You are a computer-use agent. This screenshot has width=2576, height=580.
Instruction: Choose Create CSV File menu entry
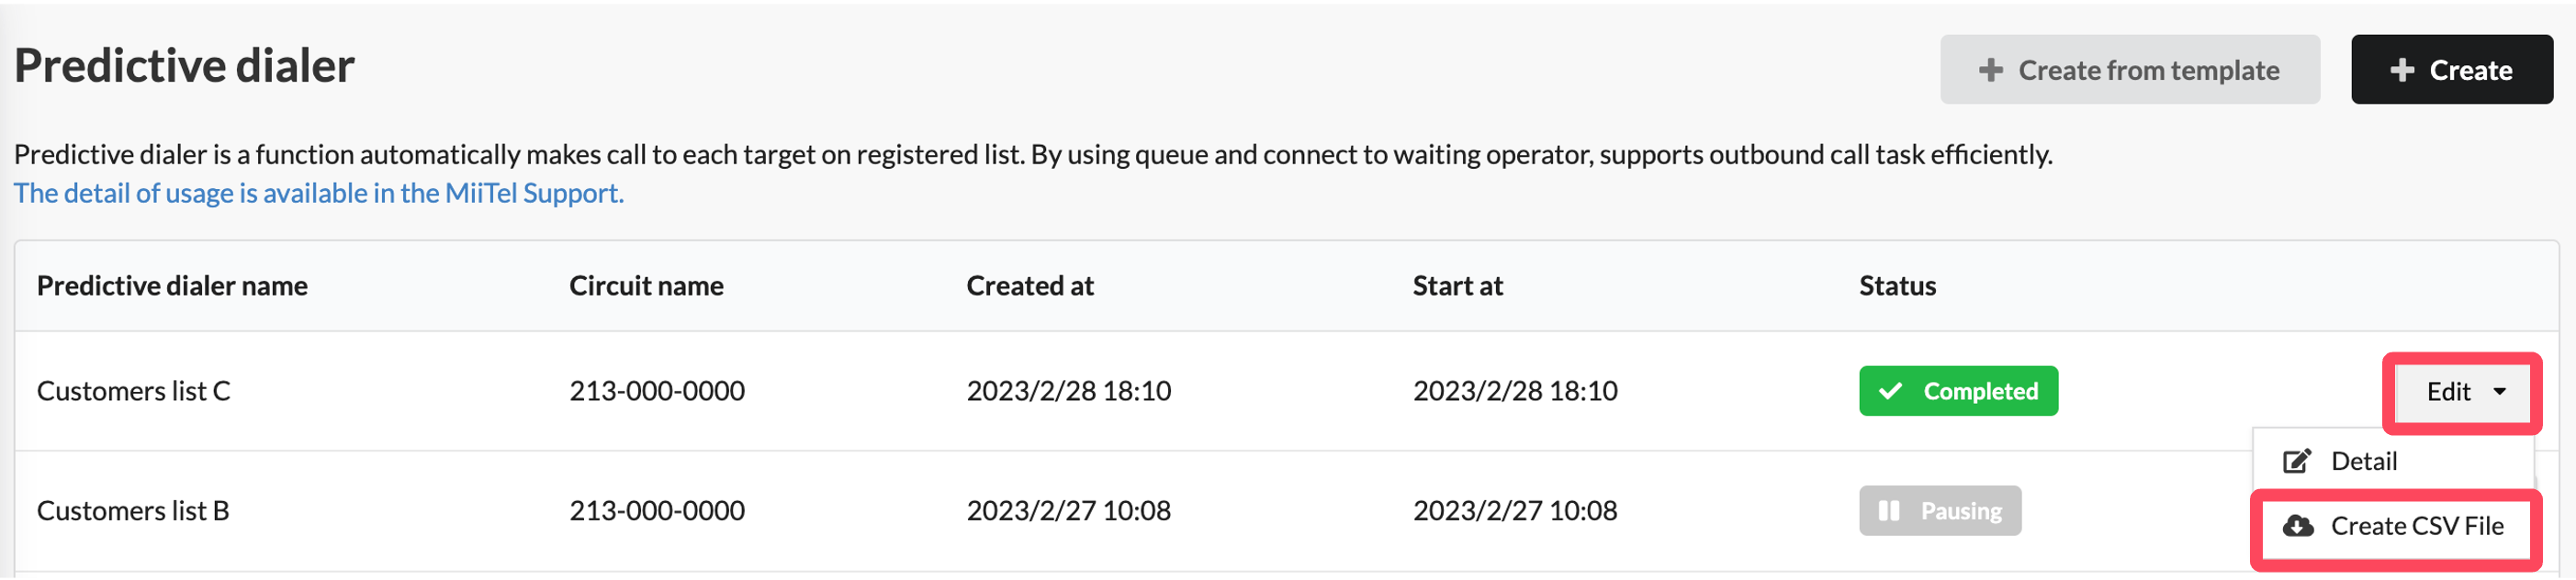(x=2393, y=526)
